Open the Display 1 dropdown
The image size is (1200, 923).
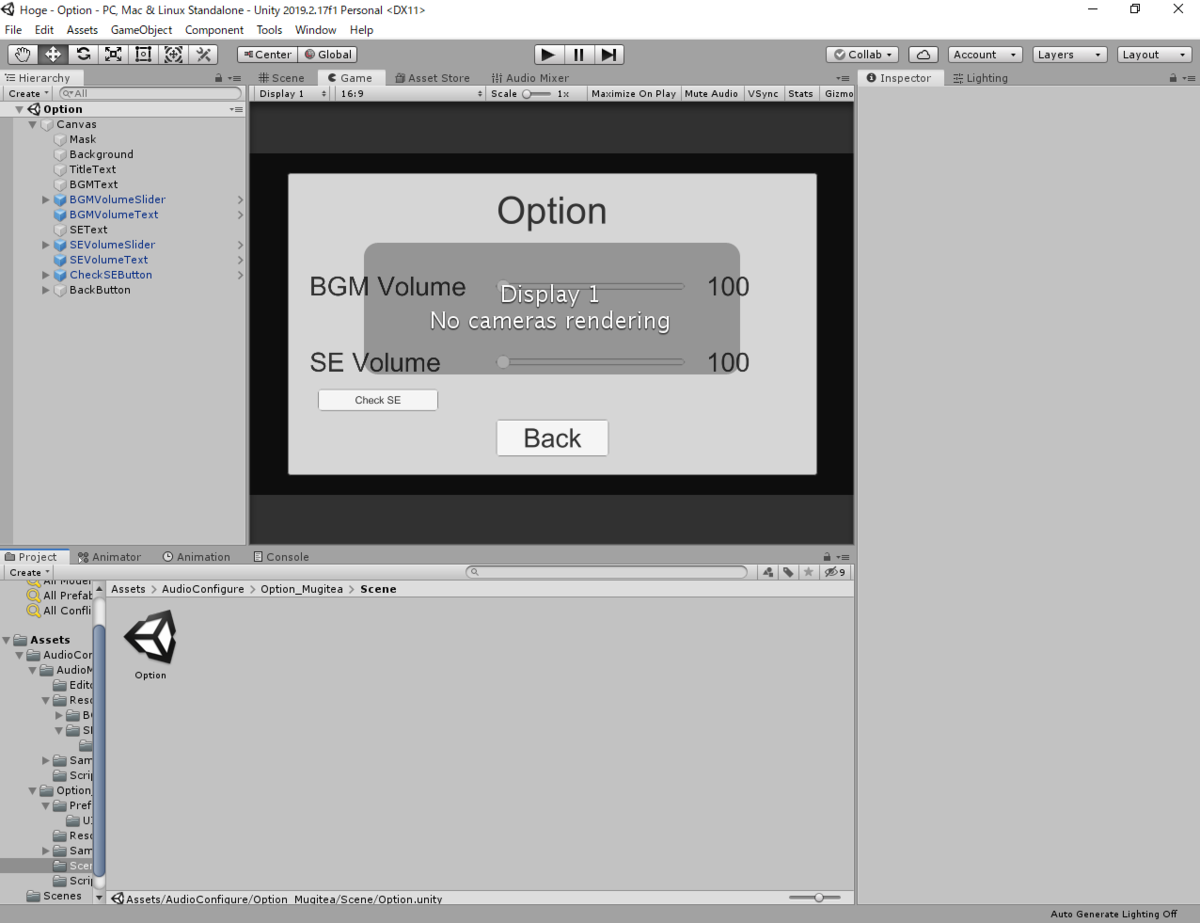pos(291,93)
